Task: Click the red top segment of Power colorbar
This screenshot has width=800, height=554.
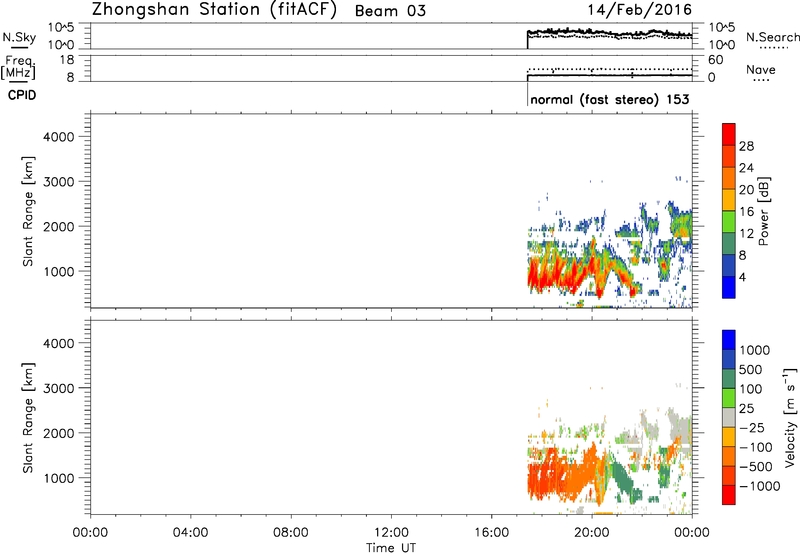Action: tap(729, 133)
